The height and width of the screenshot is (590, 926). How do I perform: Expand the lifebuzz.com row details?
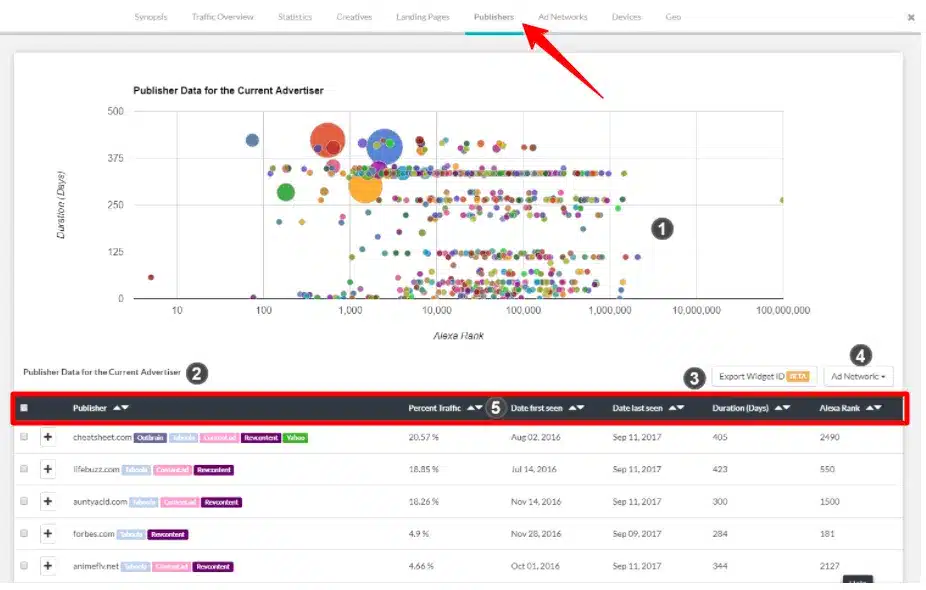tap(48, 469)
